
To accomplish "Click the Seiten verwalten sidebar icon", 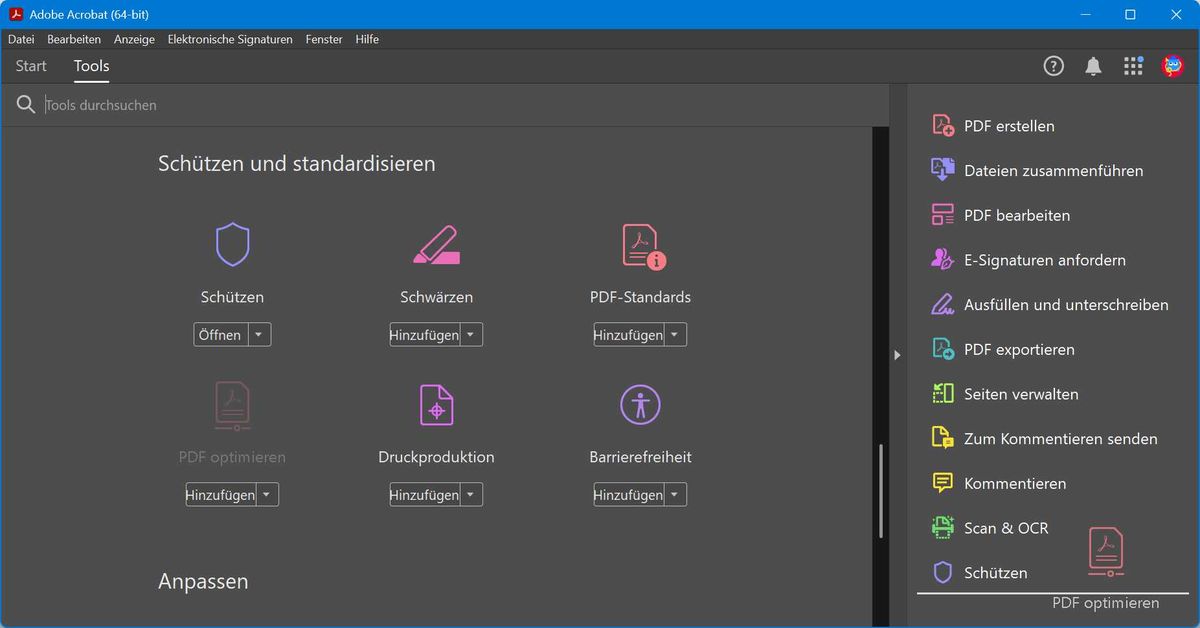I will coord(943,394).
